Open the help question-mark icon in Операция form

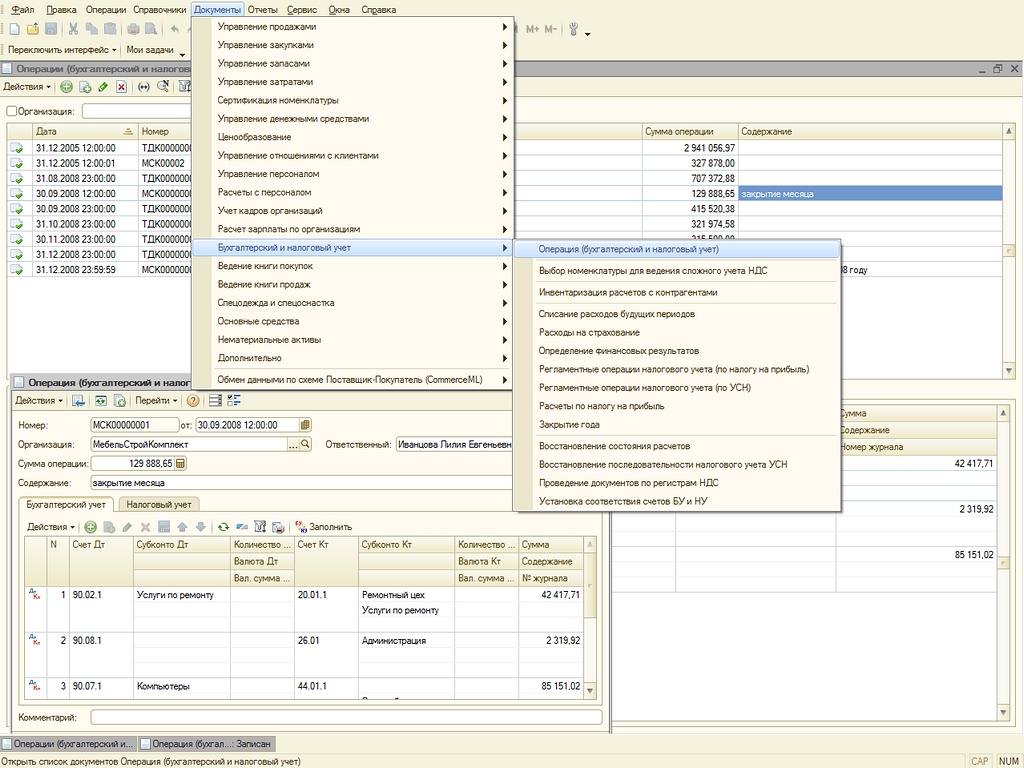tap(193, 401)
